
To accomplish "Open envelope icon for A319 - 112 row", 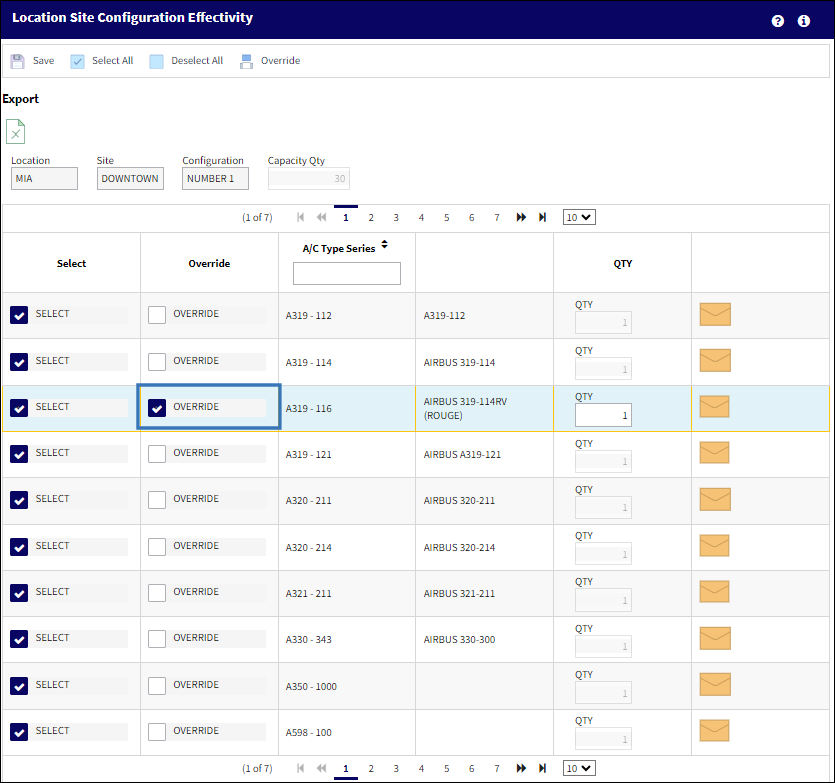I will coord(715,314).
